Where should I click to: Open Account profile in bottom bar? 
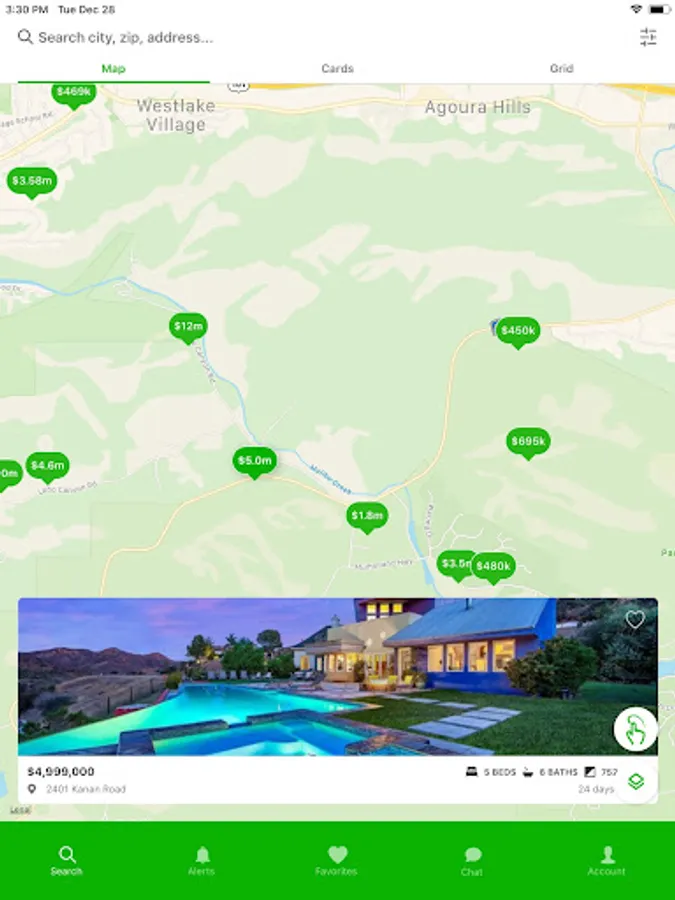coord(607,860)
